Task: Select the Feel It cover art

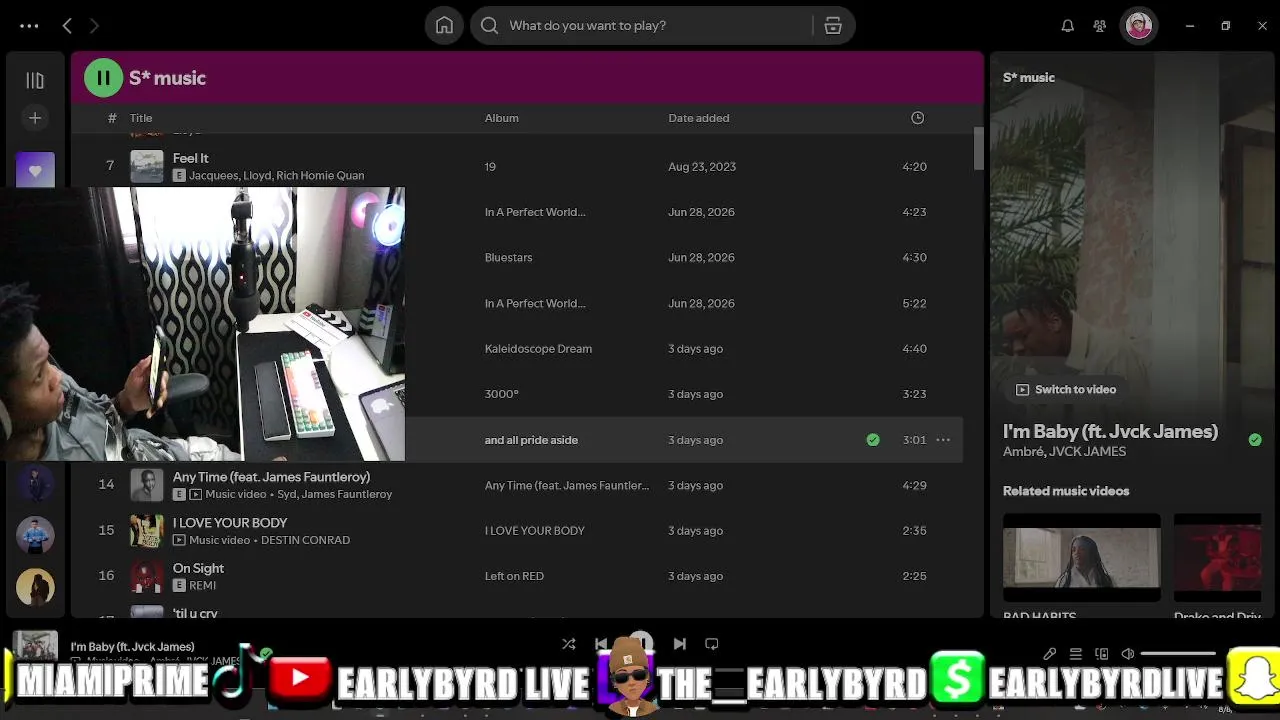Action: click(147, 166)
